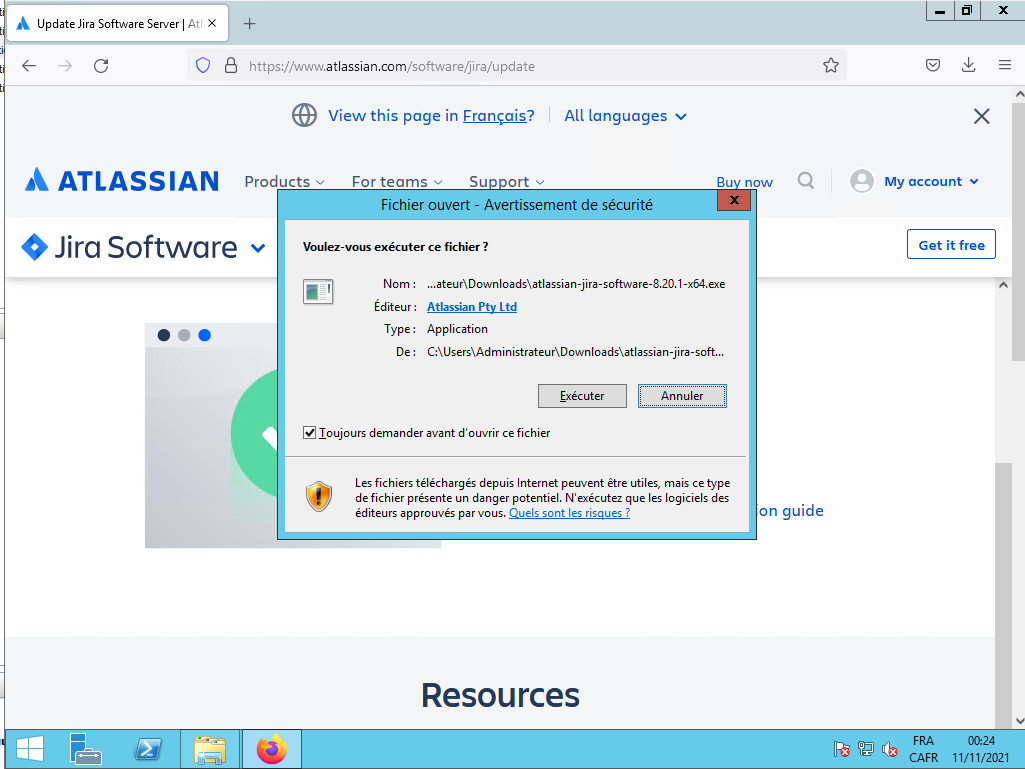Click the yellow security shield icon

(318, 496)
